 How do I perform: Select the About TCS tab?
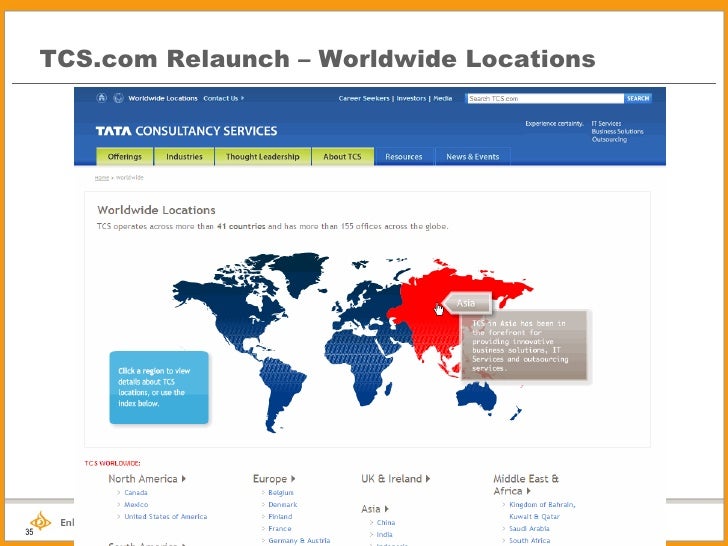tap(342, 156)
